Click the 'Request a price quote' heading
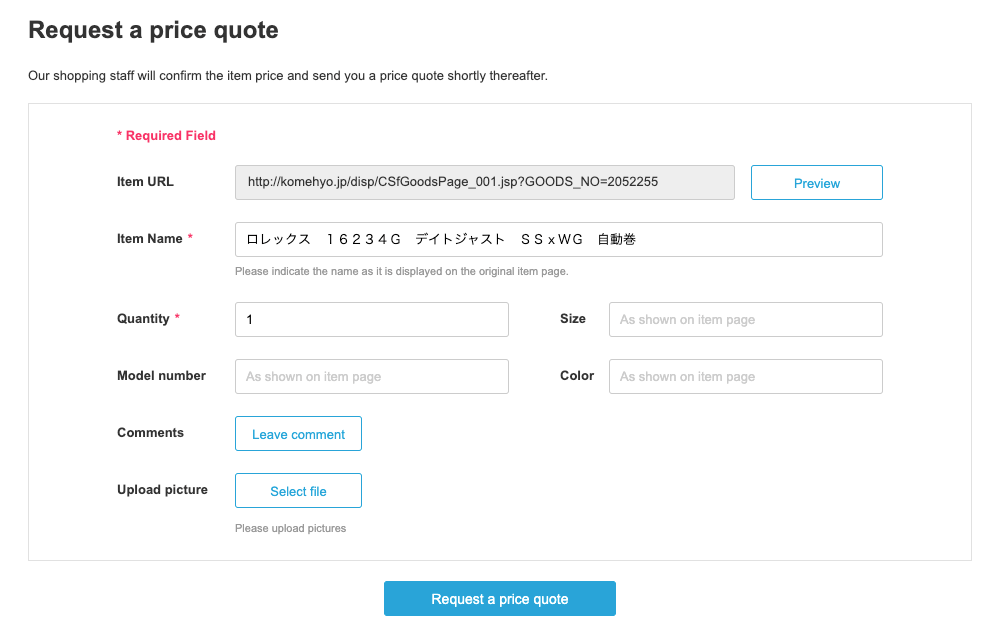 point(154,30)
